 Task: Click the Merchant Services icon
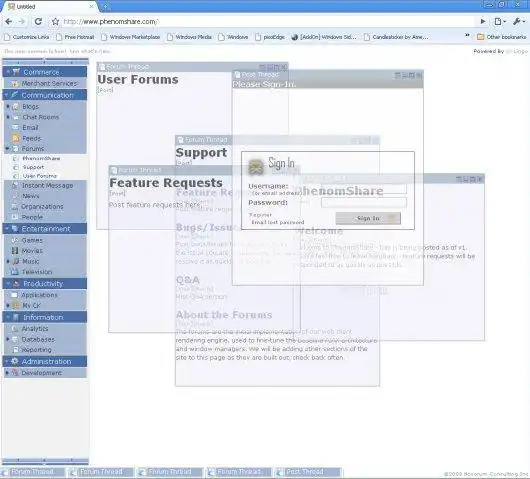click(x=15, y=83)
